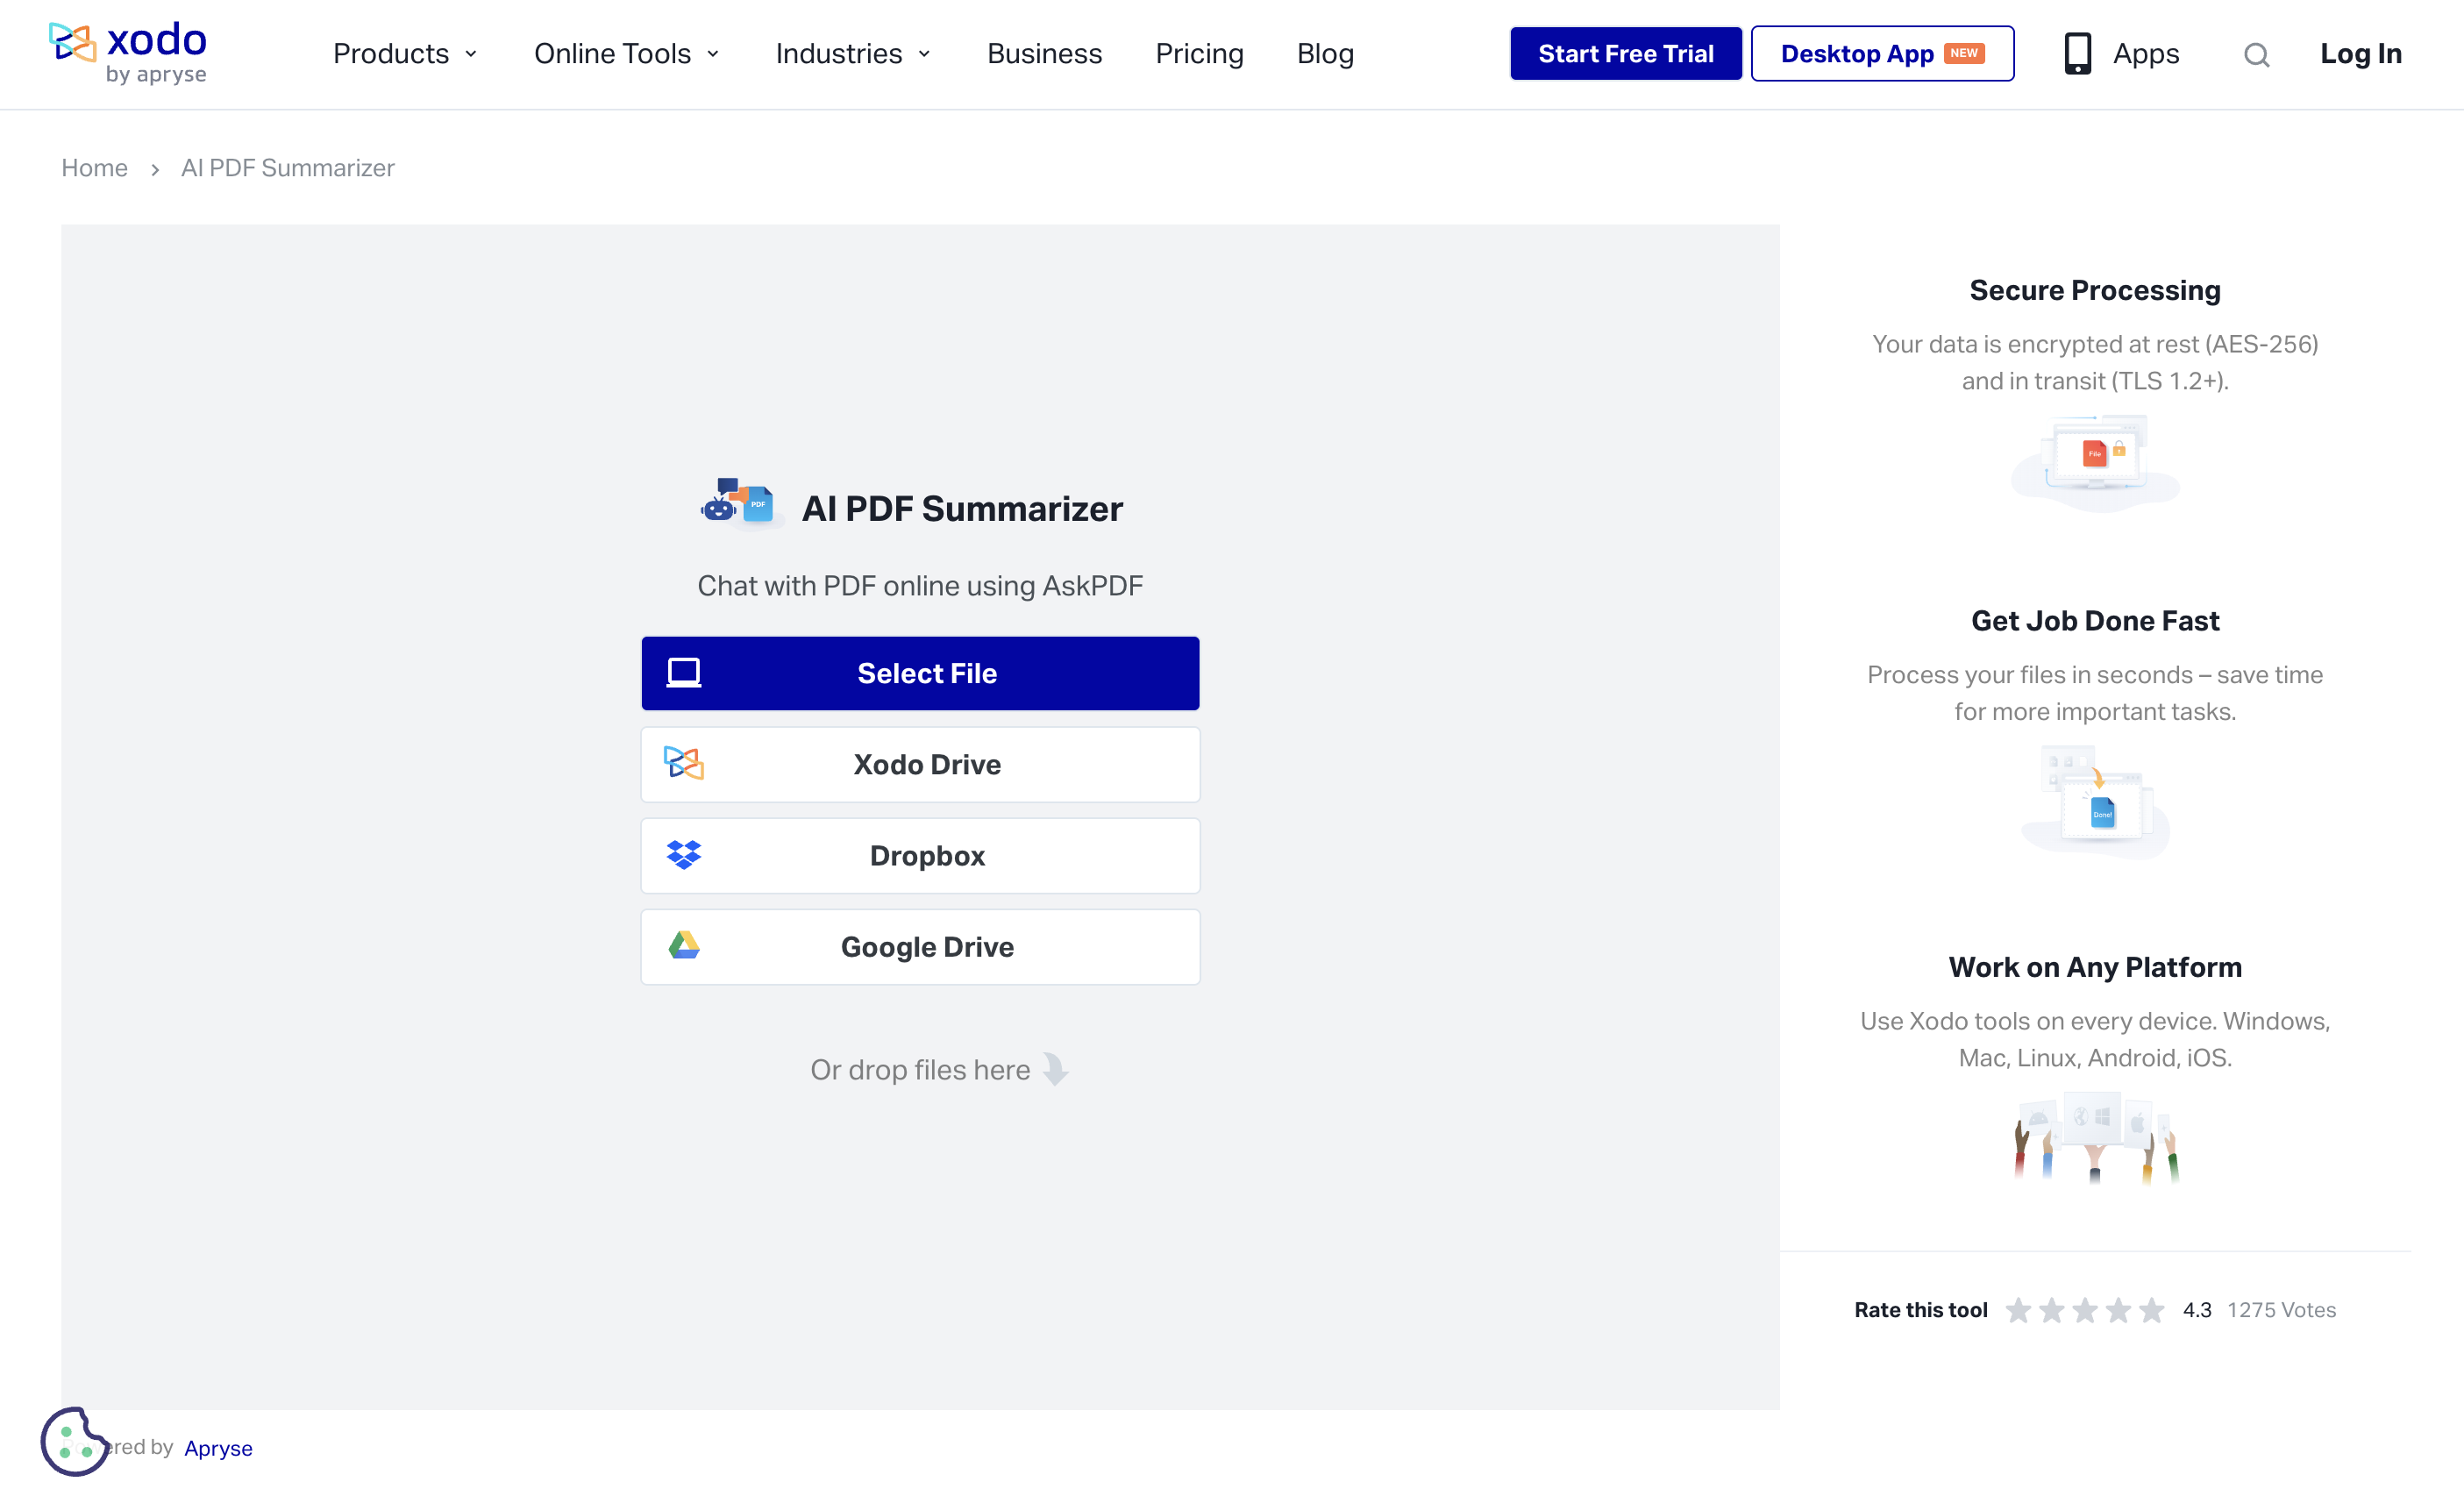Click the Start Free Trial button

coord(1625,54)
